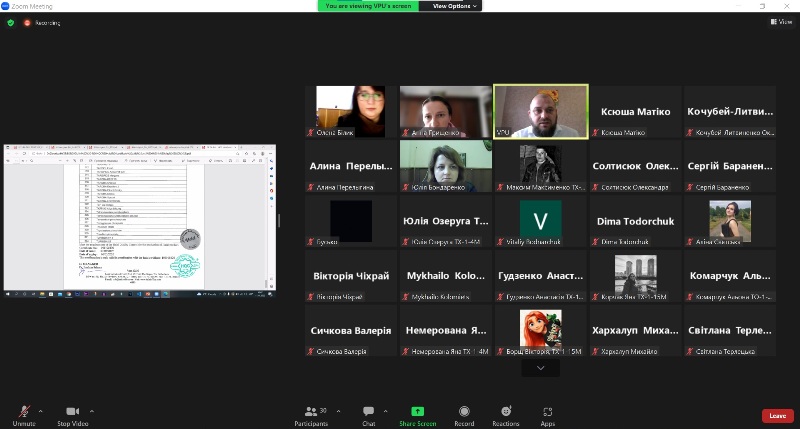800x429 pixels.
Task: Click the Zoom Meeting title bar logo
Action: pos(5,6)
